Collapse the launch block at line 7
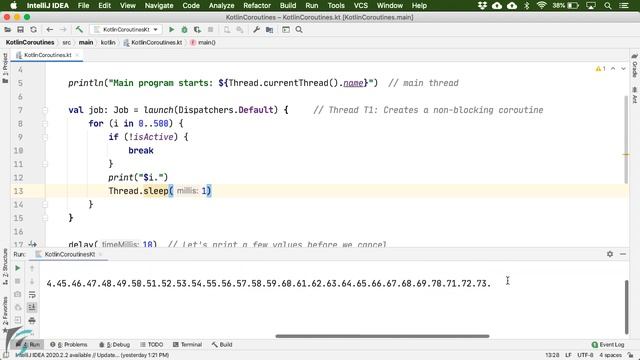This screenshot has width=640, height=360. [x=45, y=110]
